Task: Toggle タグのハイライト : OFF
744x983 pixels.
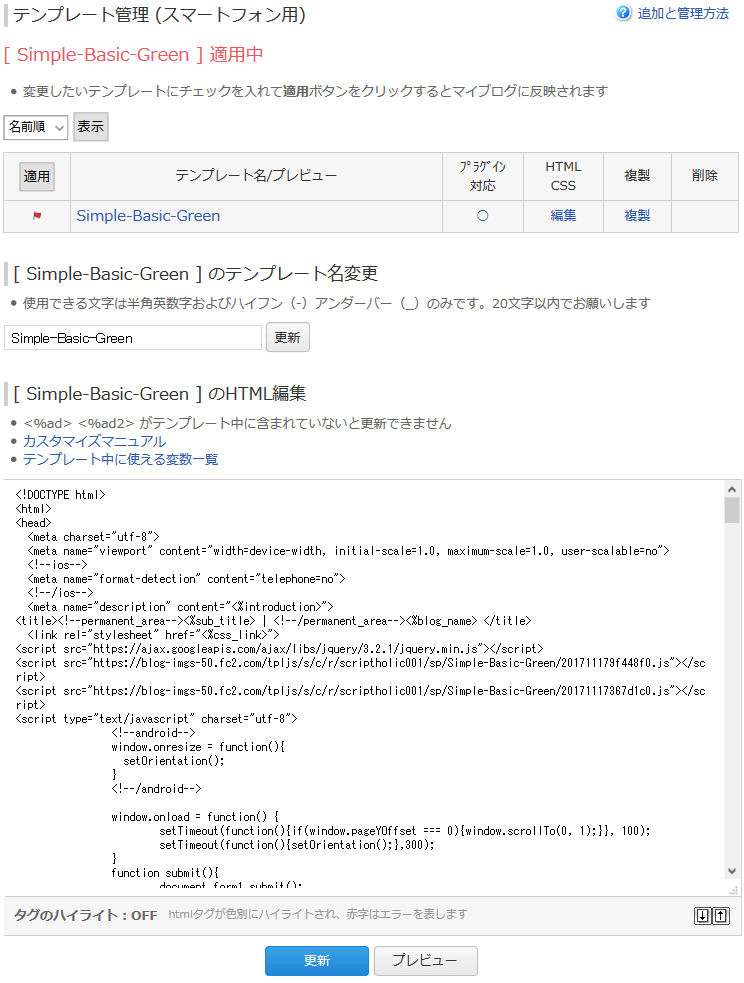Action: click(86, 915)
